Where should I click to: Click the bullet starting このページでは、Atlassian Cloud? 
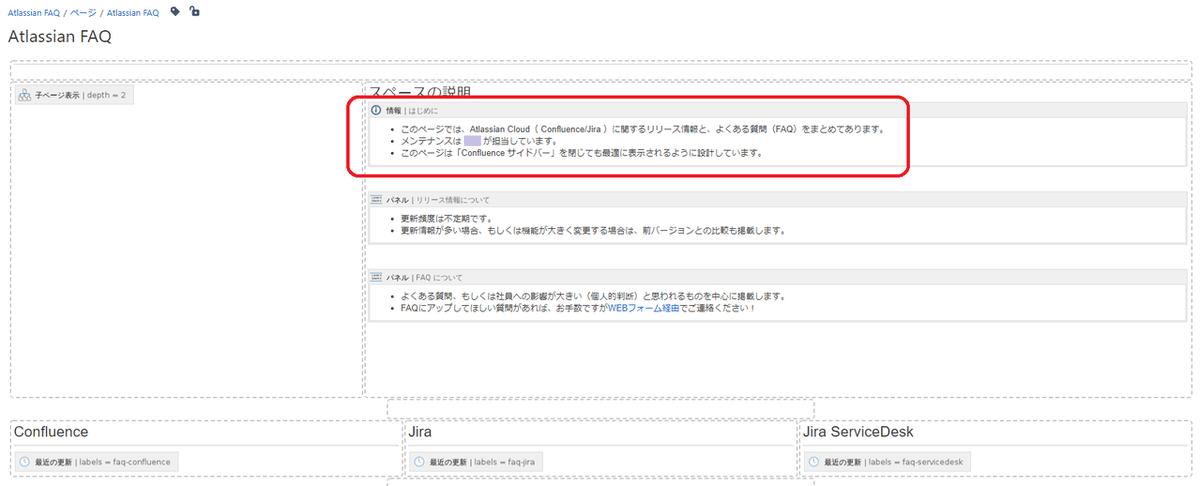pos(641,129)
